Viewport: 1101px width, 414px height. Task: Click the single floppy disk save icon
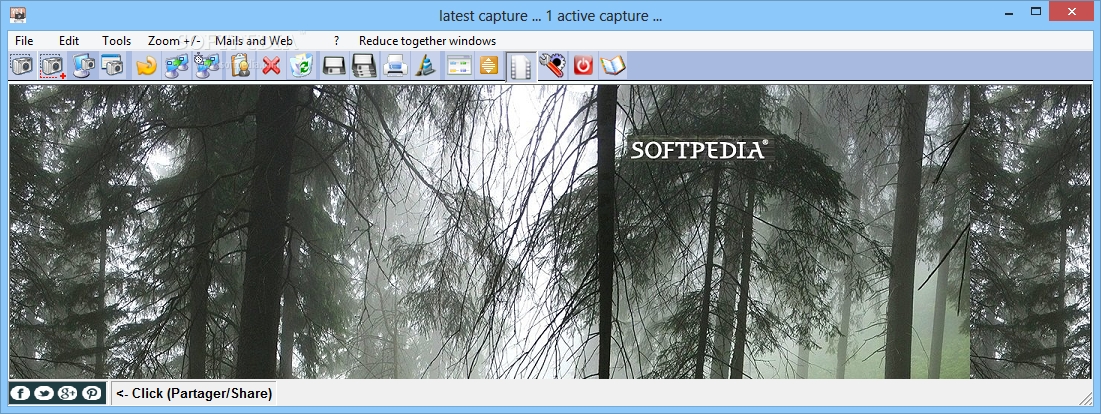click(334, 66)
